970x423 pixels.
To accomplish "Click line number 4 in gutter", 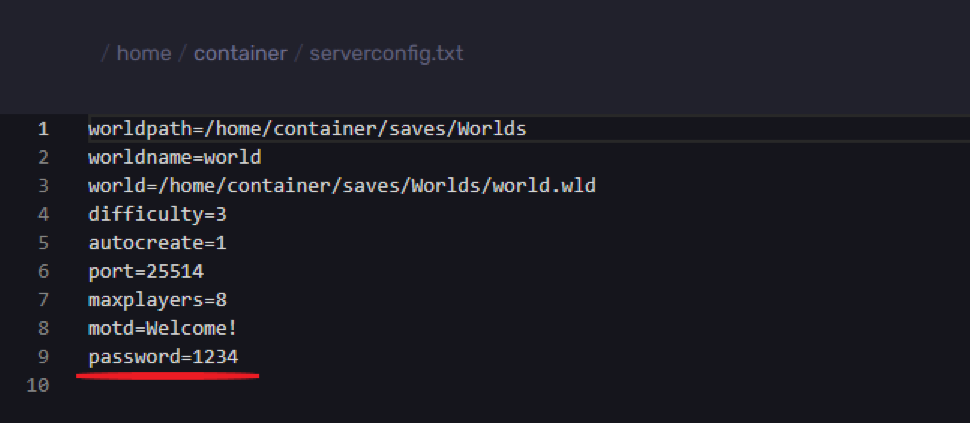I will 43,215.
